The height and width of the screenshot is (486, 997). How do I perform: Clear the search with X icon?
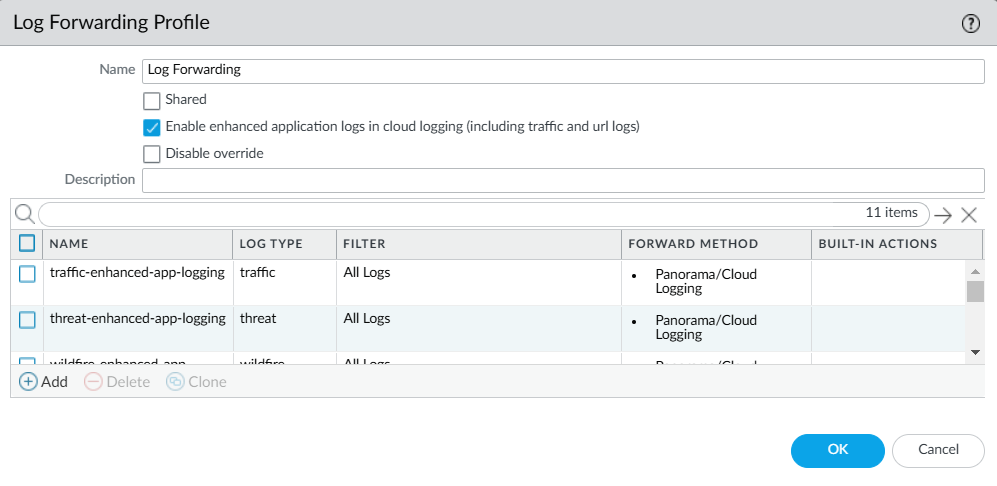[x=968, y=214]
